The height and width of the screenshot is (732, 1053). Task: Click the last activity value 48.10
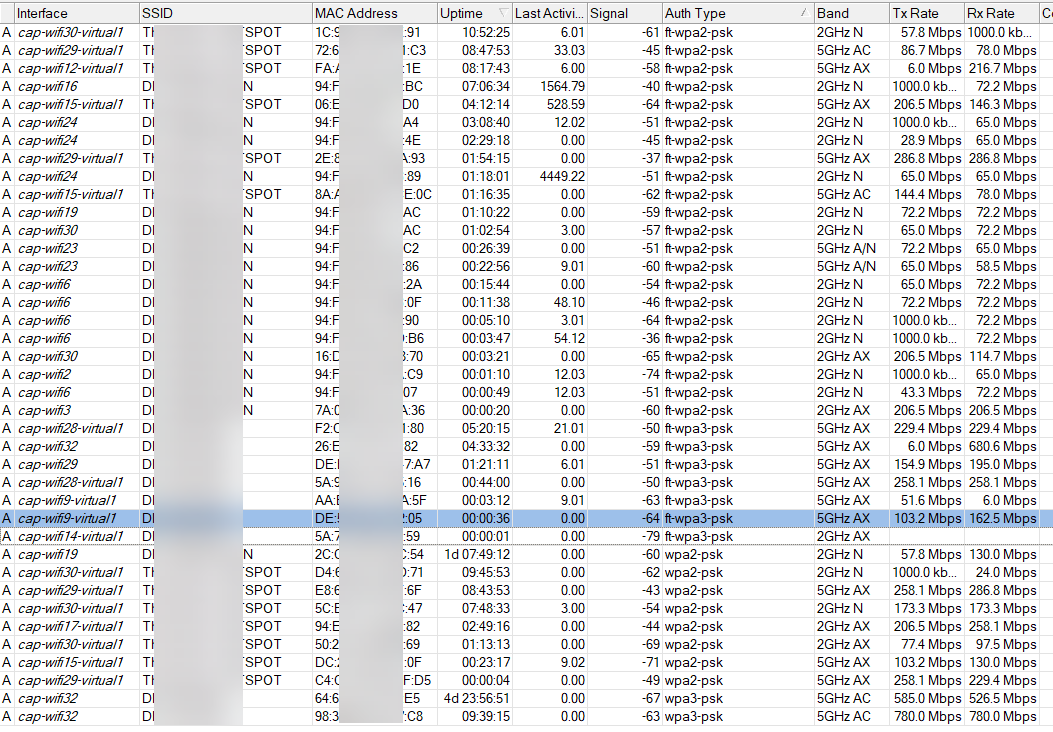tap(569, 302)
